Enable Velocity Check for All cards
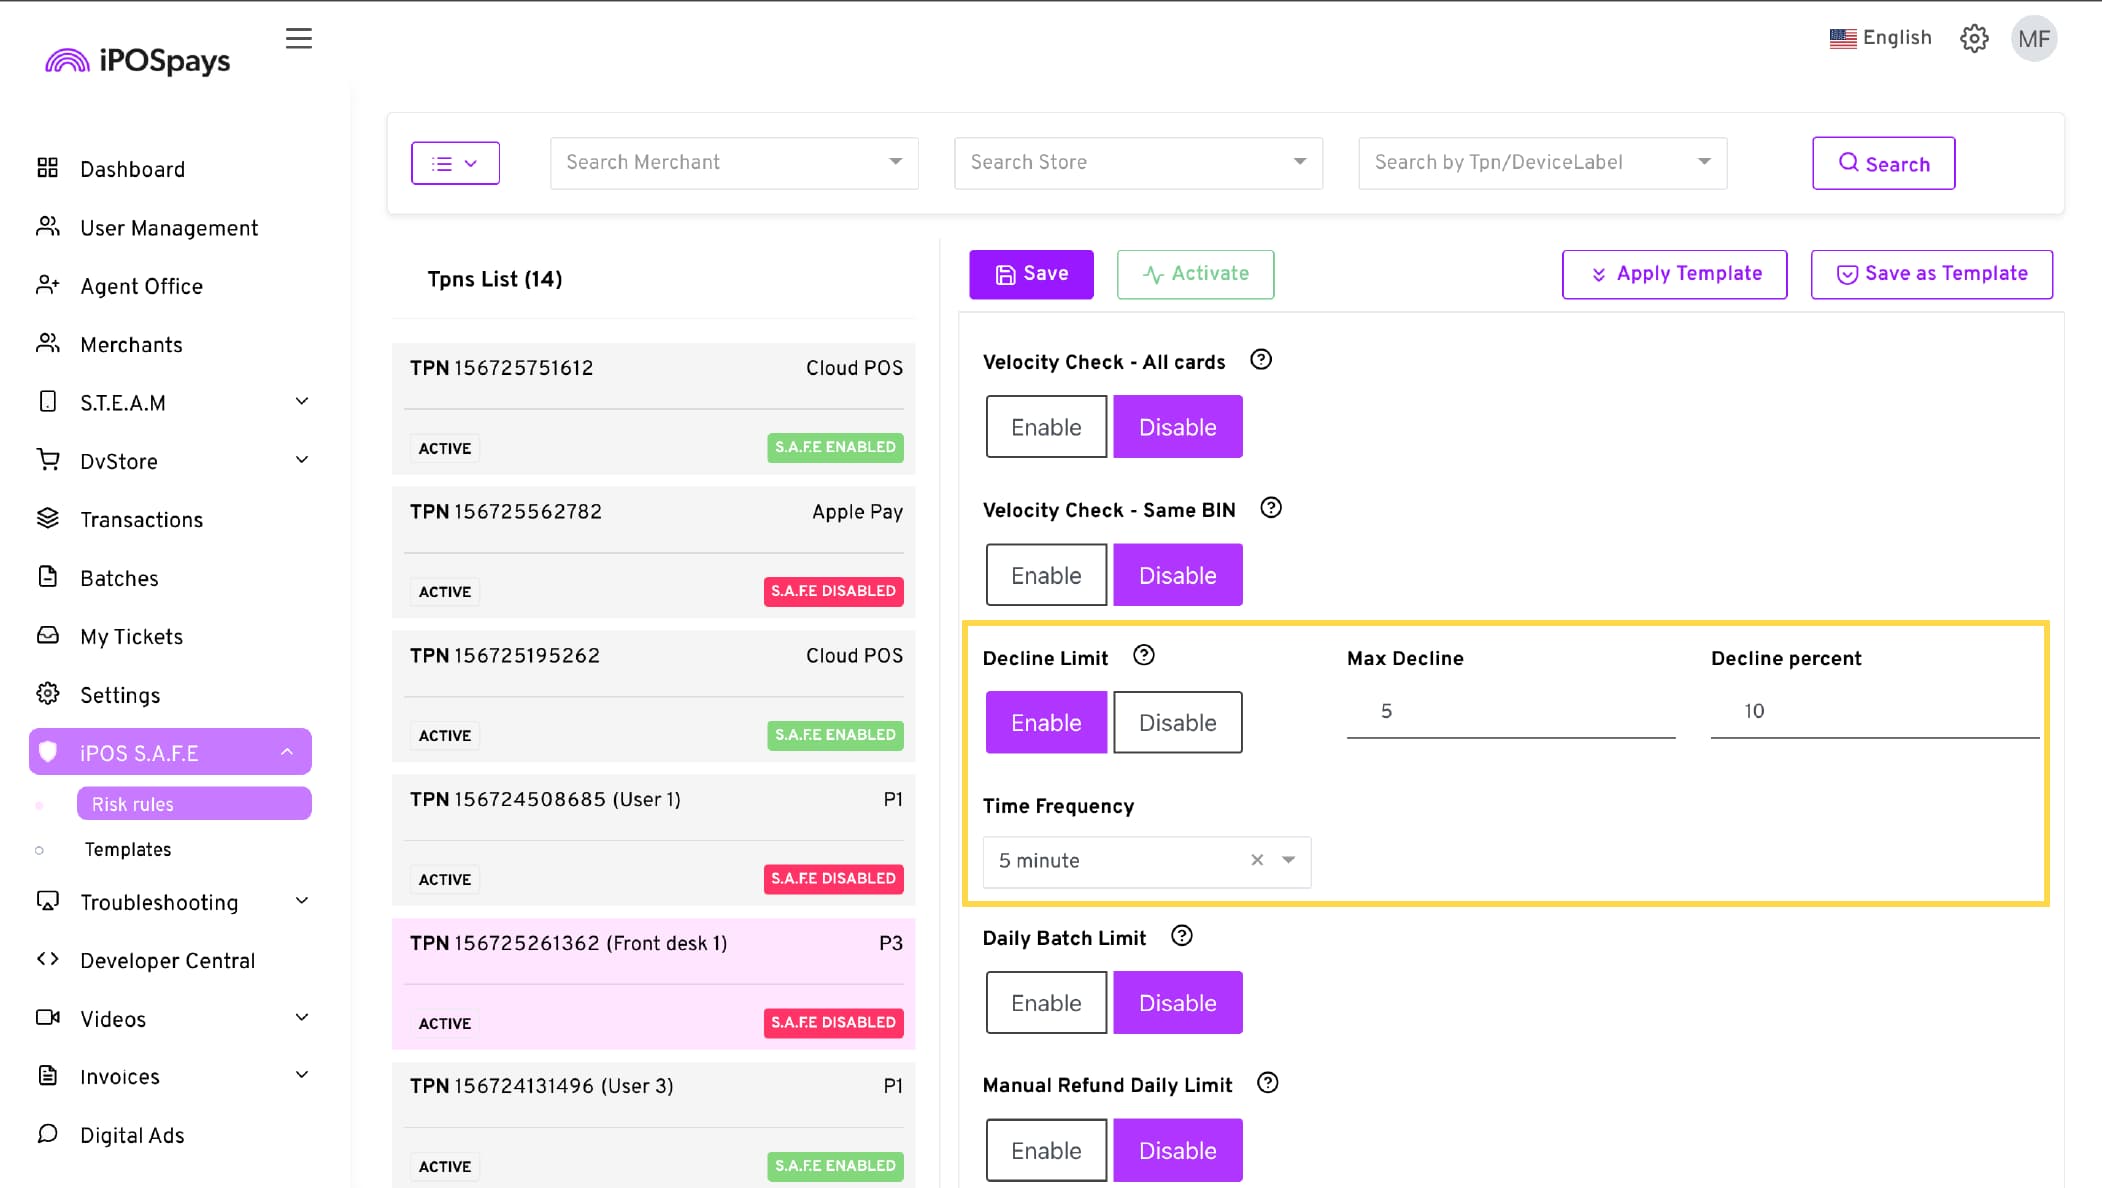 [1046, 427]
